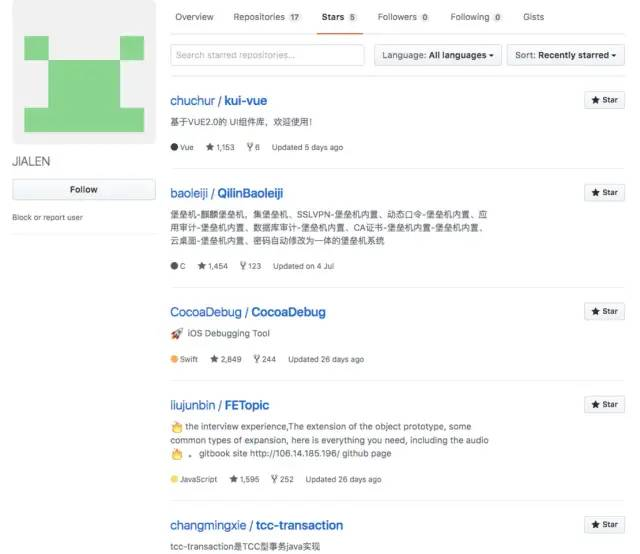Click fork count 252 on FETopic
This screenshot has height=554, width=640.
pos(280,479)
